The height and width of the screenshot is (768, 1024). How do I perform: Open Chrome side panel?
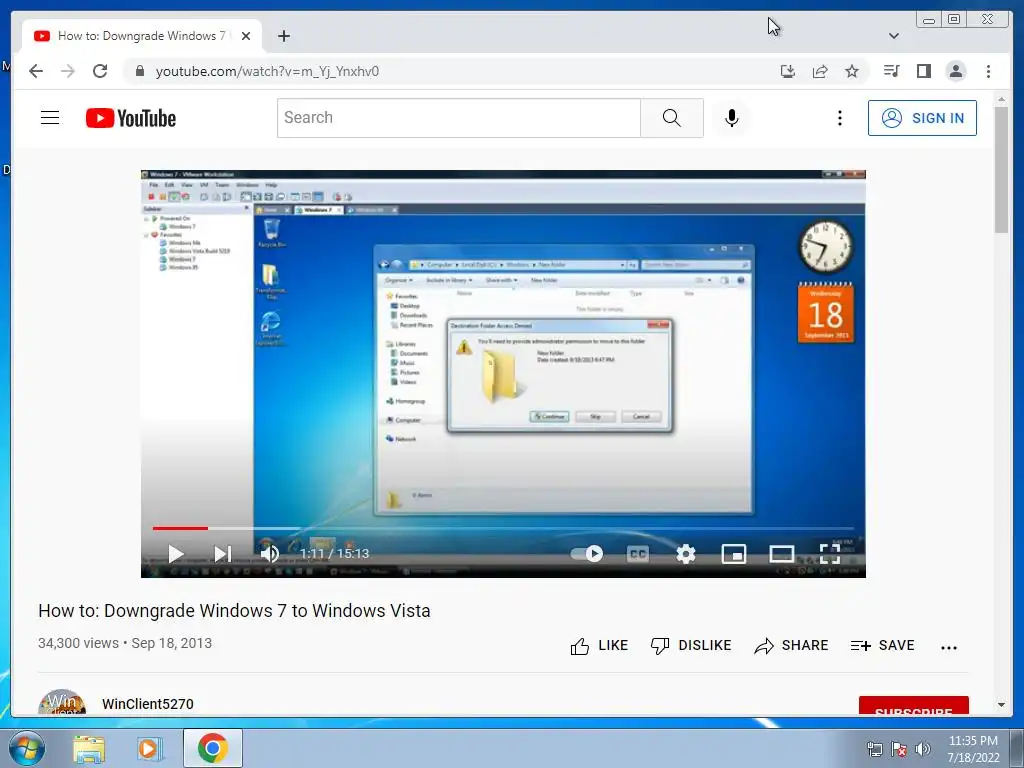click(923, 71)
